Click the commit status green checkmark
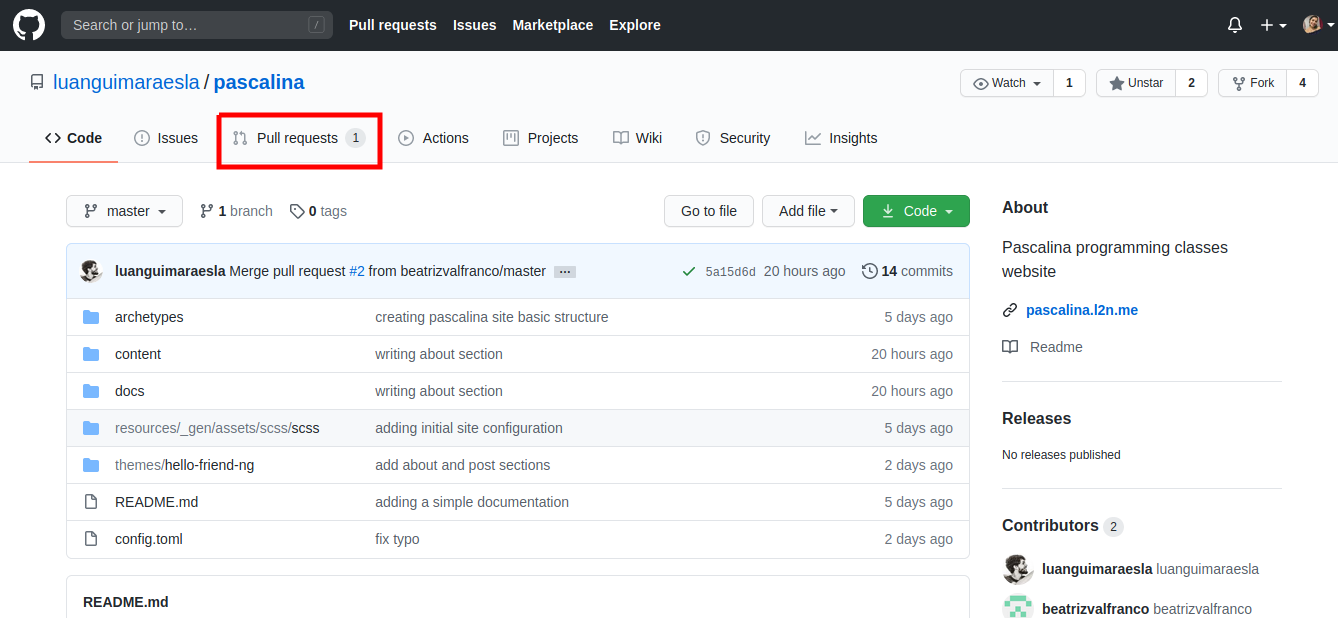 point(688,271)
